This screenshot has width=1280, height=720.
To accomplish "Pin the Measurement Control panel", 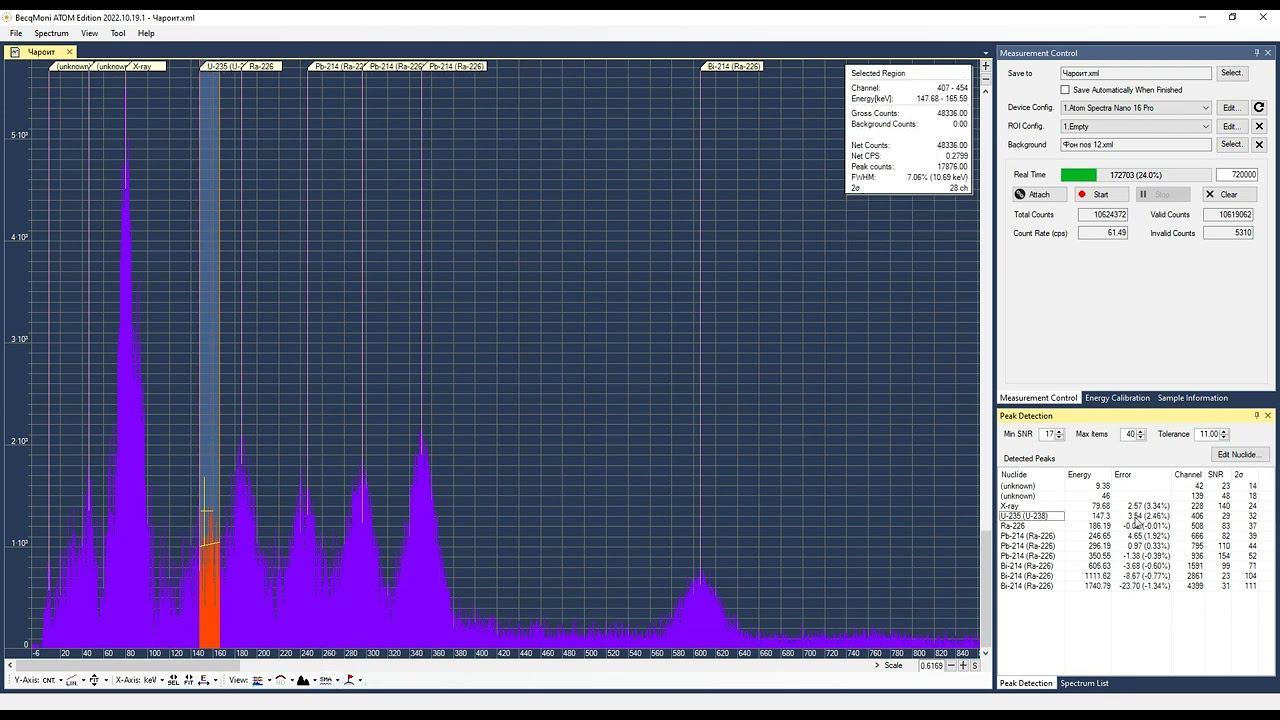I will [1257, 53].
